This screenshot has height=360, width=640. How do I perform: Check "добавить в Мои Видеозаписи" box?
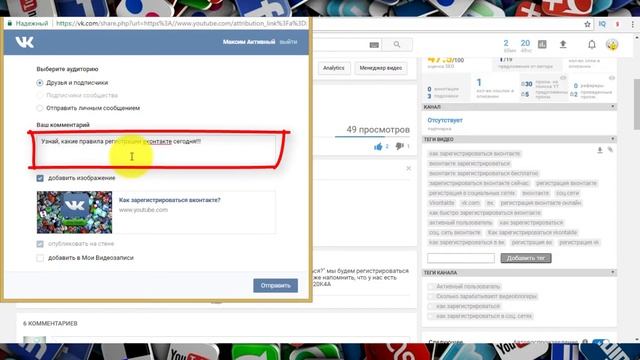point(40,258)
